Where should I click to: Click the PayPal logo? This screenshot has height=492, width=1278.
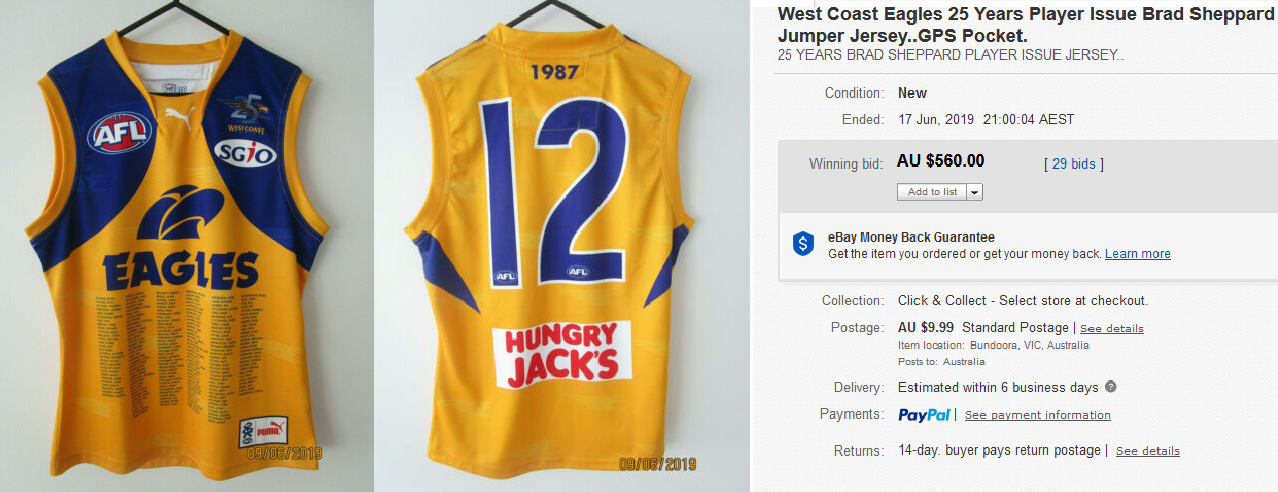point(924,414)
